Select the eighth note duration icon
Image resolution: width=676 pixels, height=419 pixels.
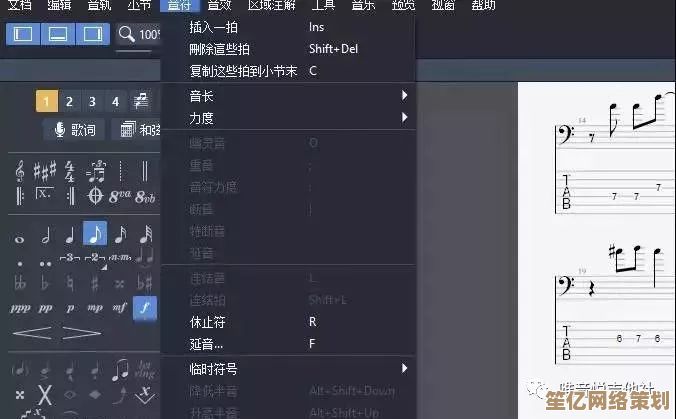pos(95,233)
